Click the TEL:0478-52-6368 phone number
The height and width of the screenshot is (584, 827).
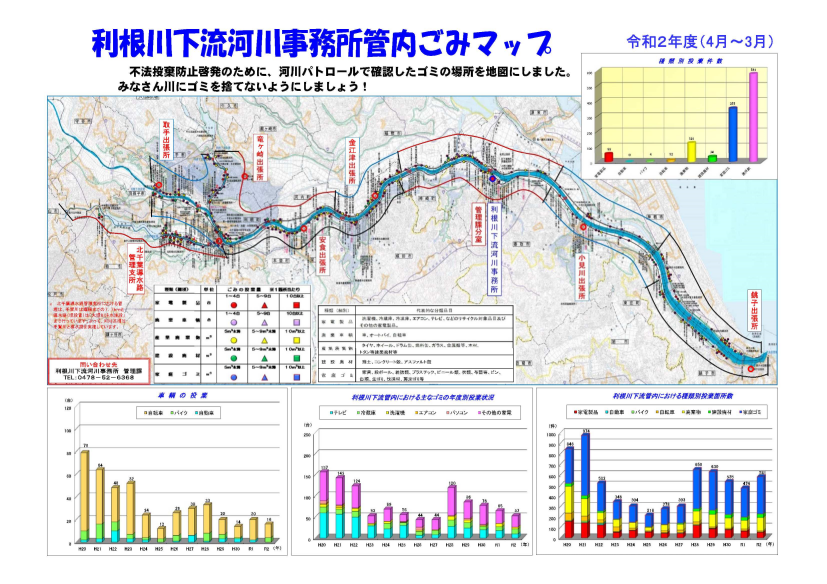[x=99, y=378]
